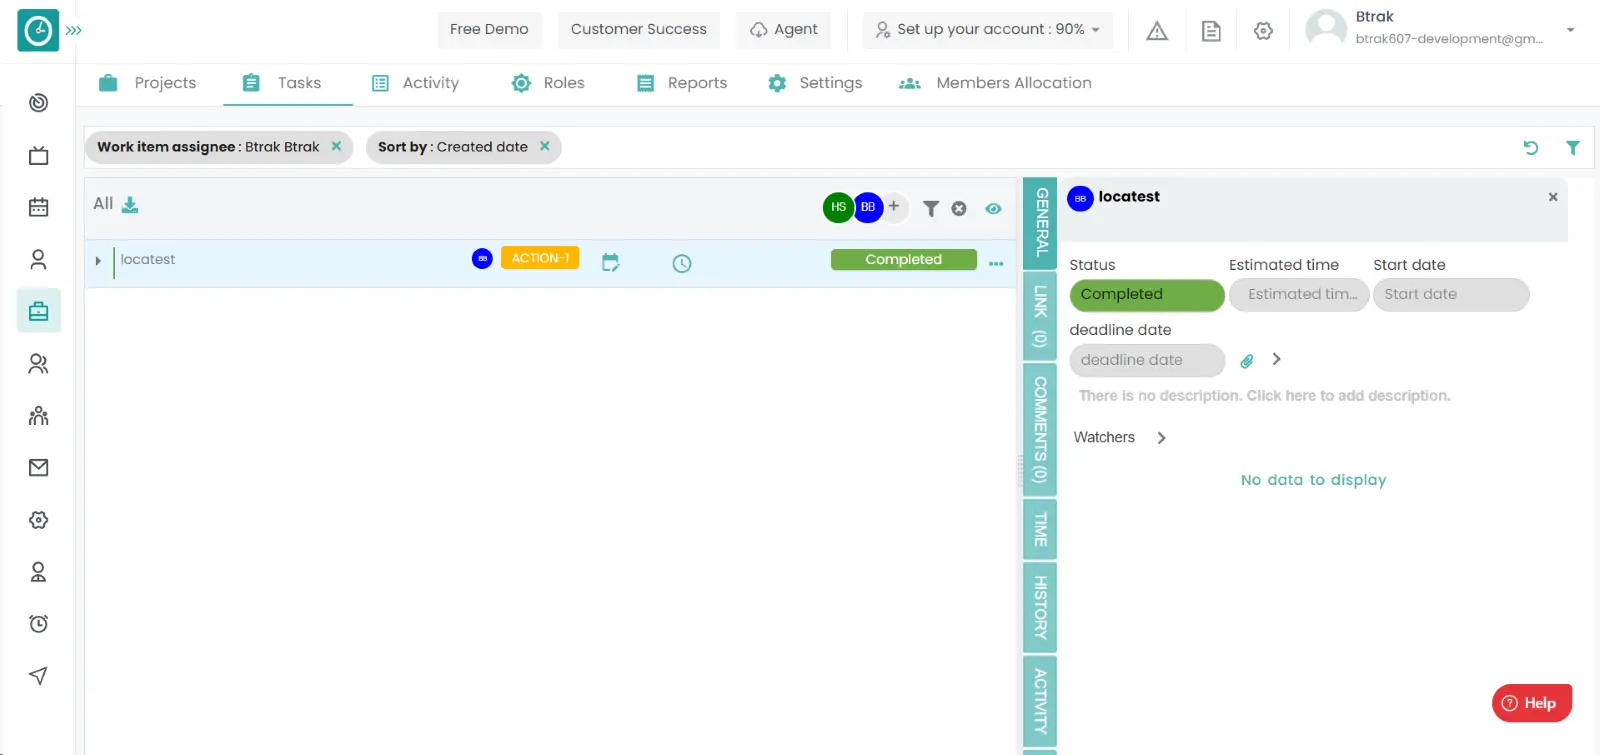The image size is (1600, 755).
Task: Open the calendar icon on locatest row
Action: pyautogui.click(x=610, y=262)
